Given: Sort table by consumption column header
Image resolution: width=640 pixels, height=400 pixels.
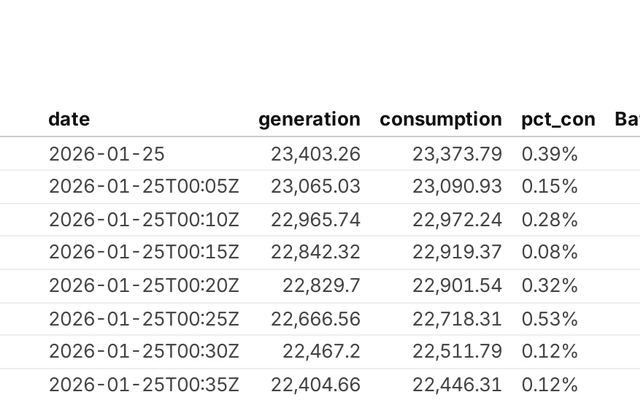Looking at the screenshot, I should [x=440, y=119].
